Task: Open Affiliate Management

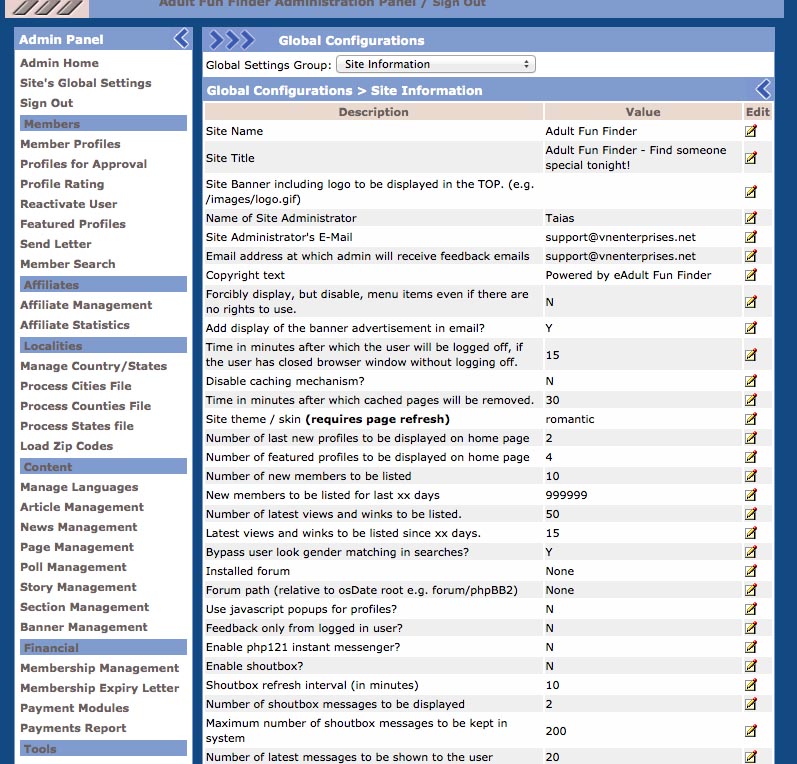Action: pyautogui.click(x=86, y=305)
